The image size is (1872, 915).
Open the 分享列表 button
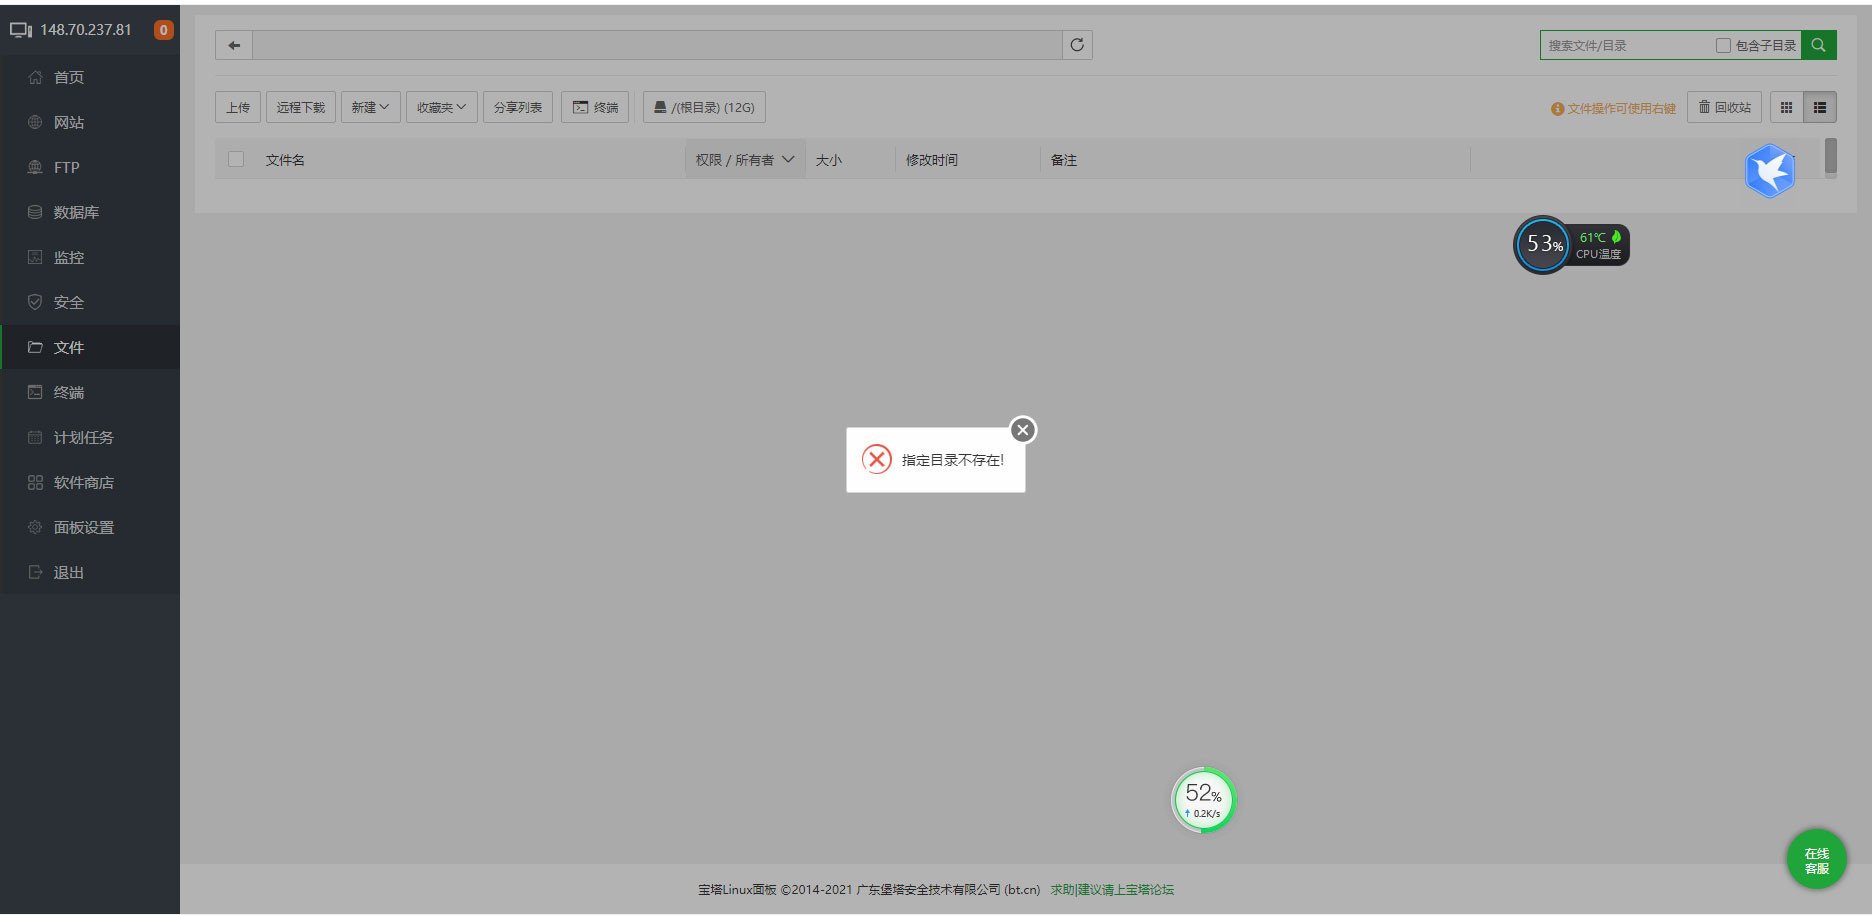[x=518, y=107]
